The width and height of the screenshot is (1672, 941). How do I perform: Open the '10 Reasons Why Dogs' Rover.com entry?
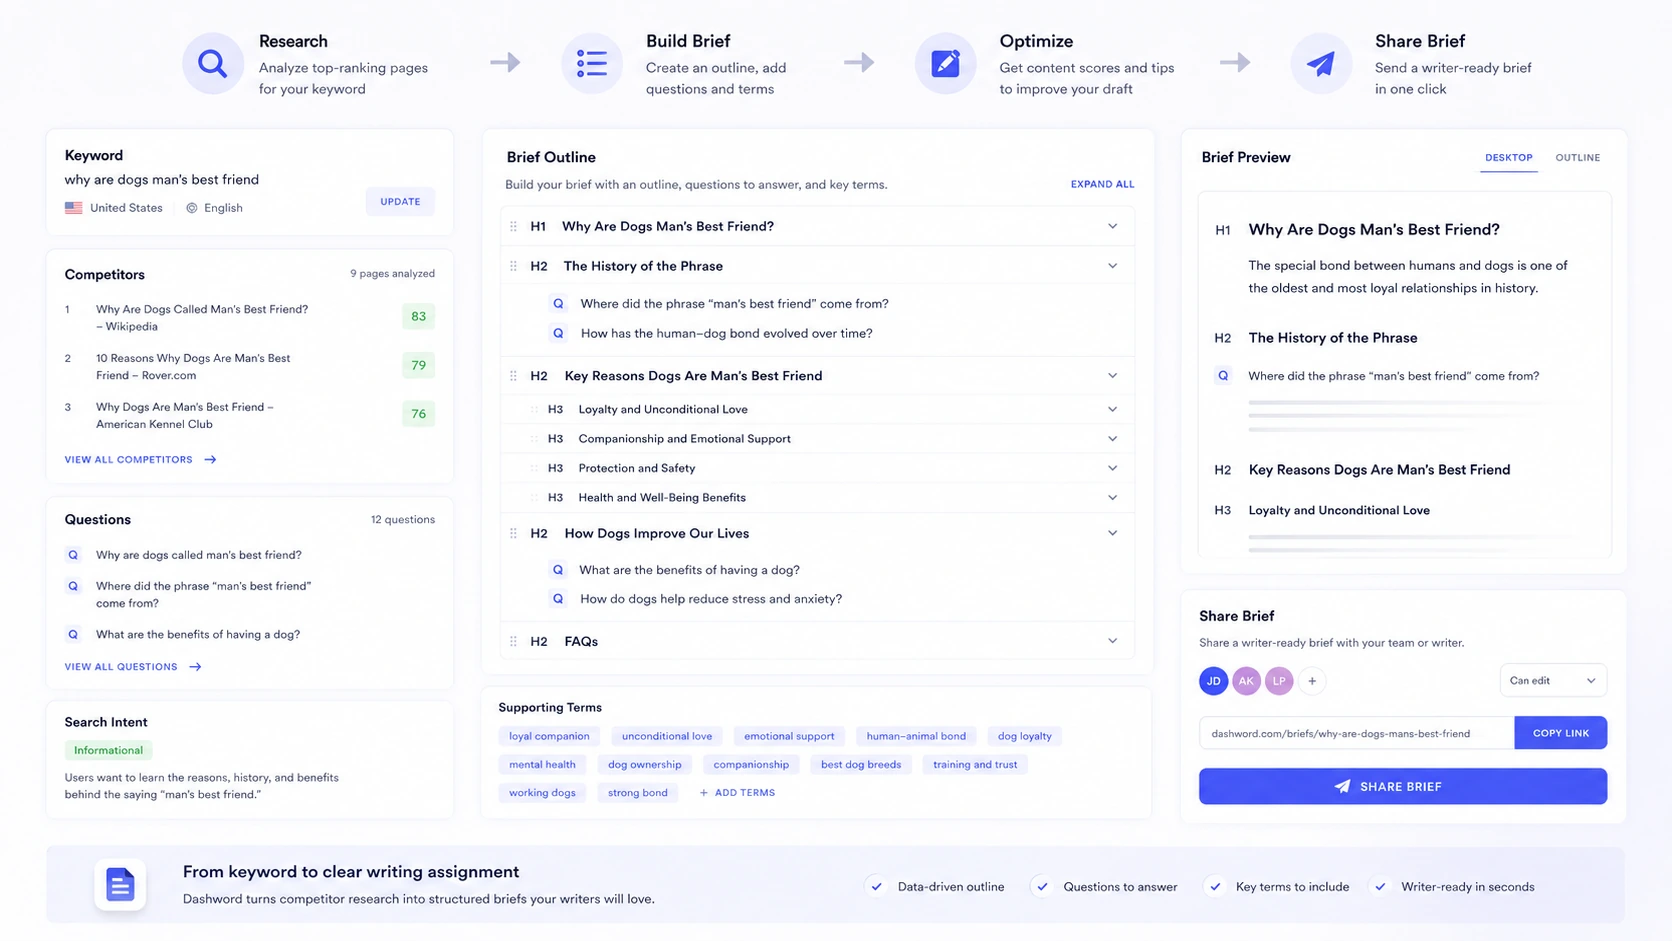tap(193, 367)
